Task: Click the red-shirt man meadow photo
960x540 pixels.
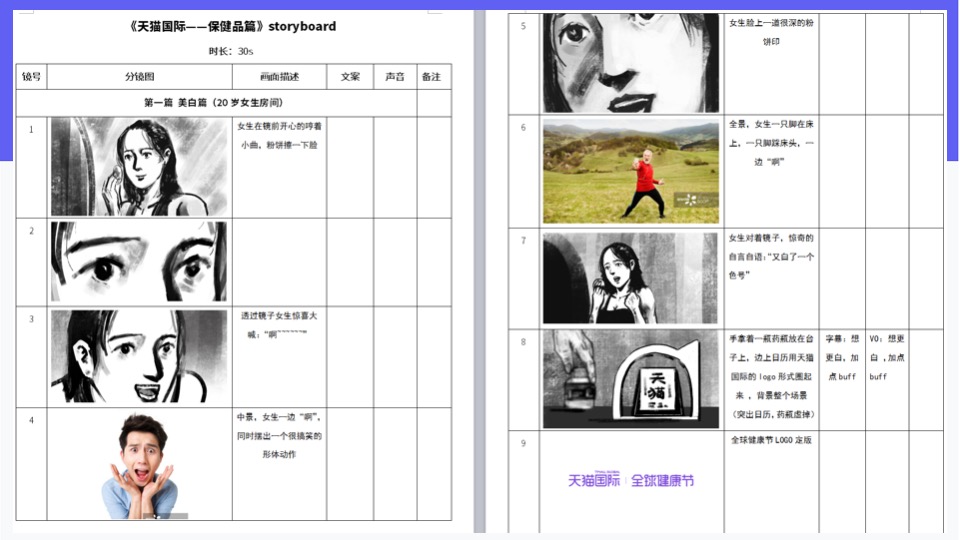Action: coord(630,172)
